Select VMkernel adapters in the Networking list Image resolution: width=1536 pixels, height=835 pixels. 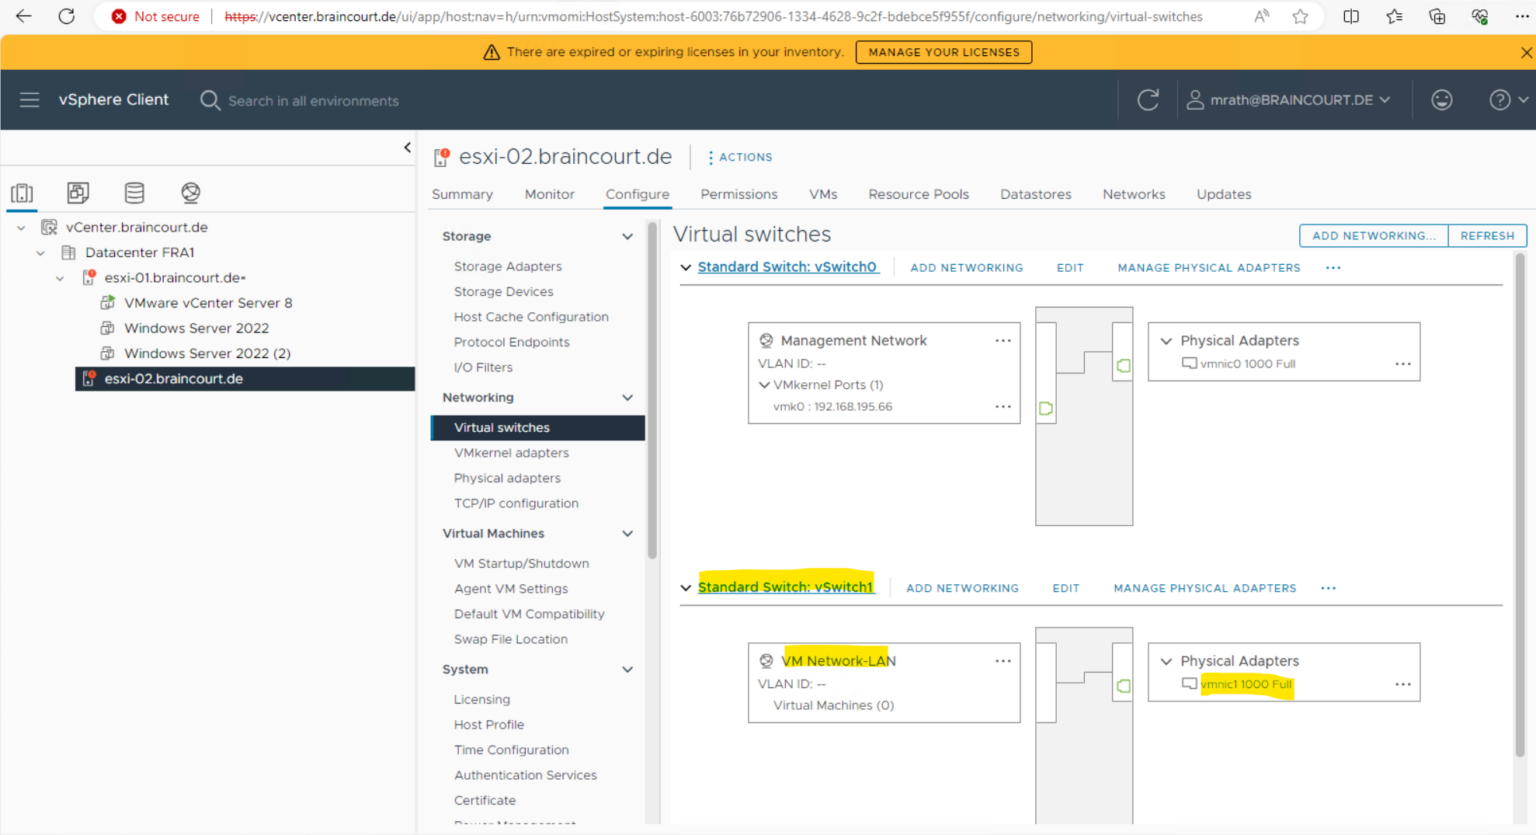pos(511,453)
